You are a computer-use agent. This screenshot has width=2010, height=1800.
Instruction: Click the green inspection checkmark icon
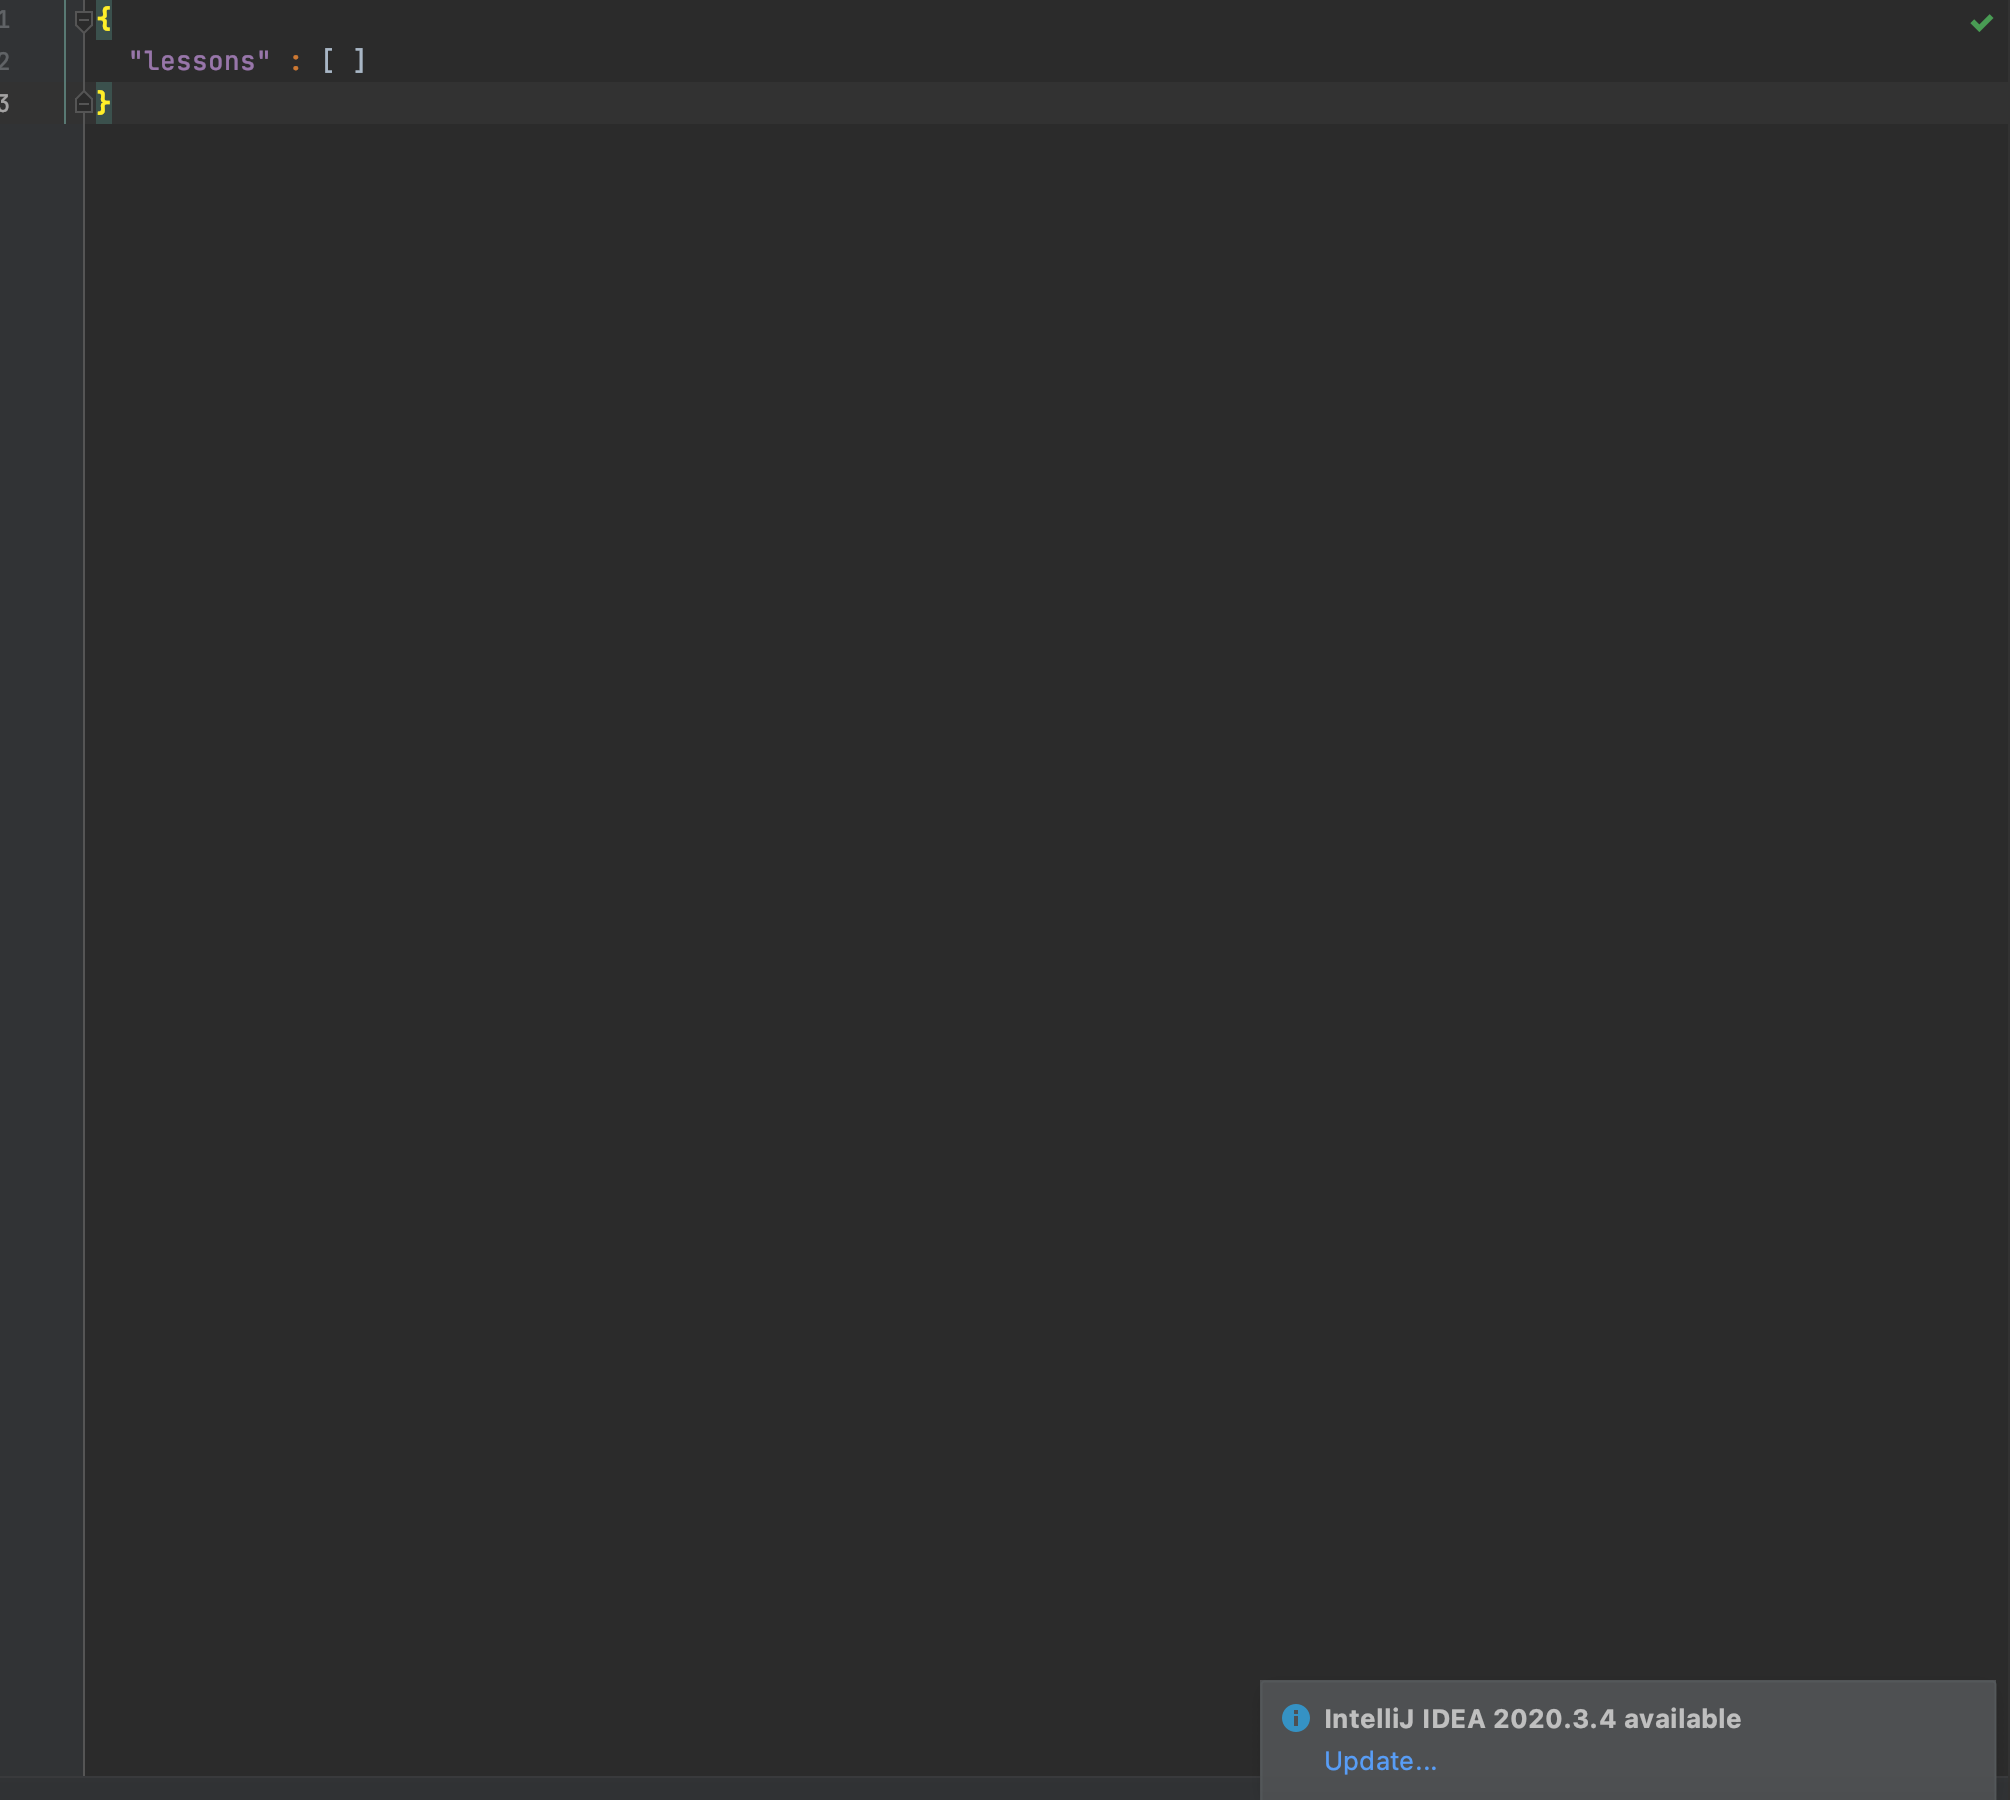[1981, 23]
